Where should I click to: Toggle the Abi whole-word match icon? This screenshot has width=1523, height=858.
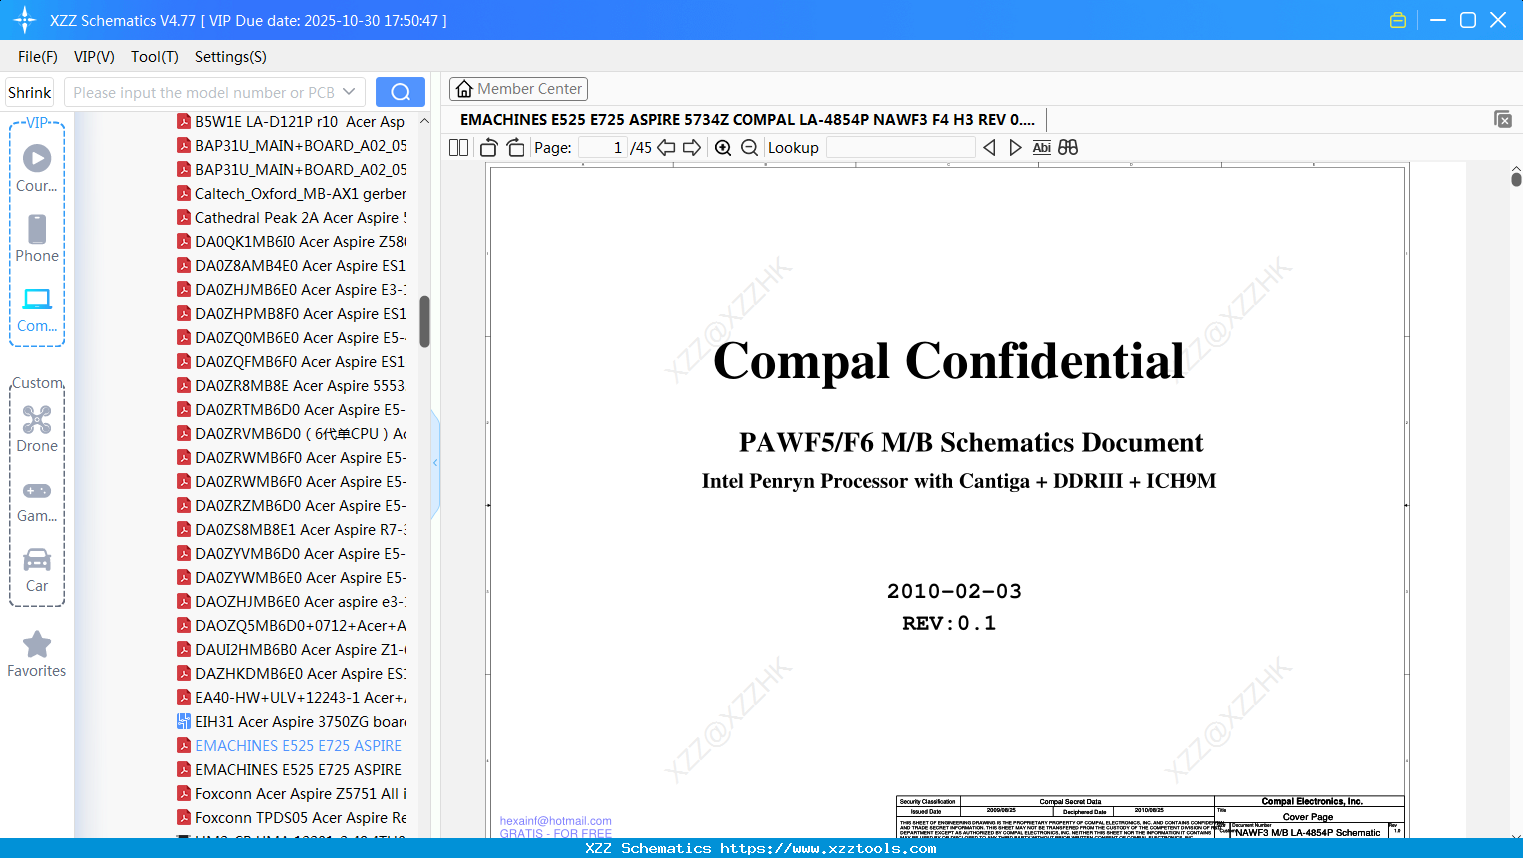click(x=1042, y=148)
